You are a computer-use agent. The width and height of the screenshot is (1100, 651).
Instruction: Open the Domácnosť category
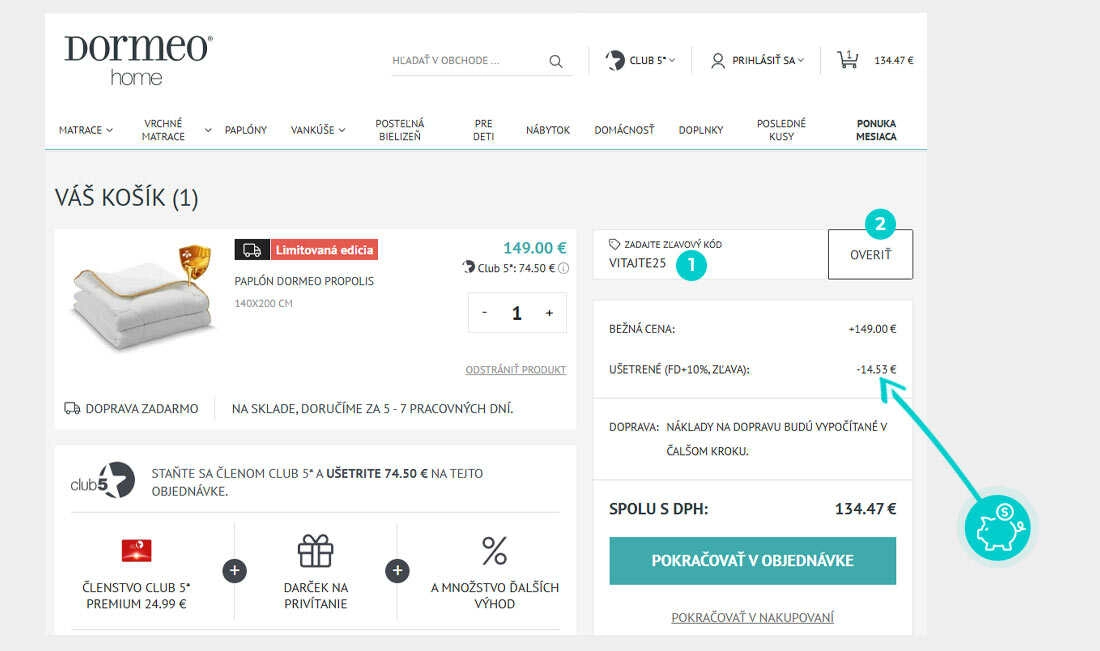click(624, 130)
